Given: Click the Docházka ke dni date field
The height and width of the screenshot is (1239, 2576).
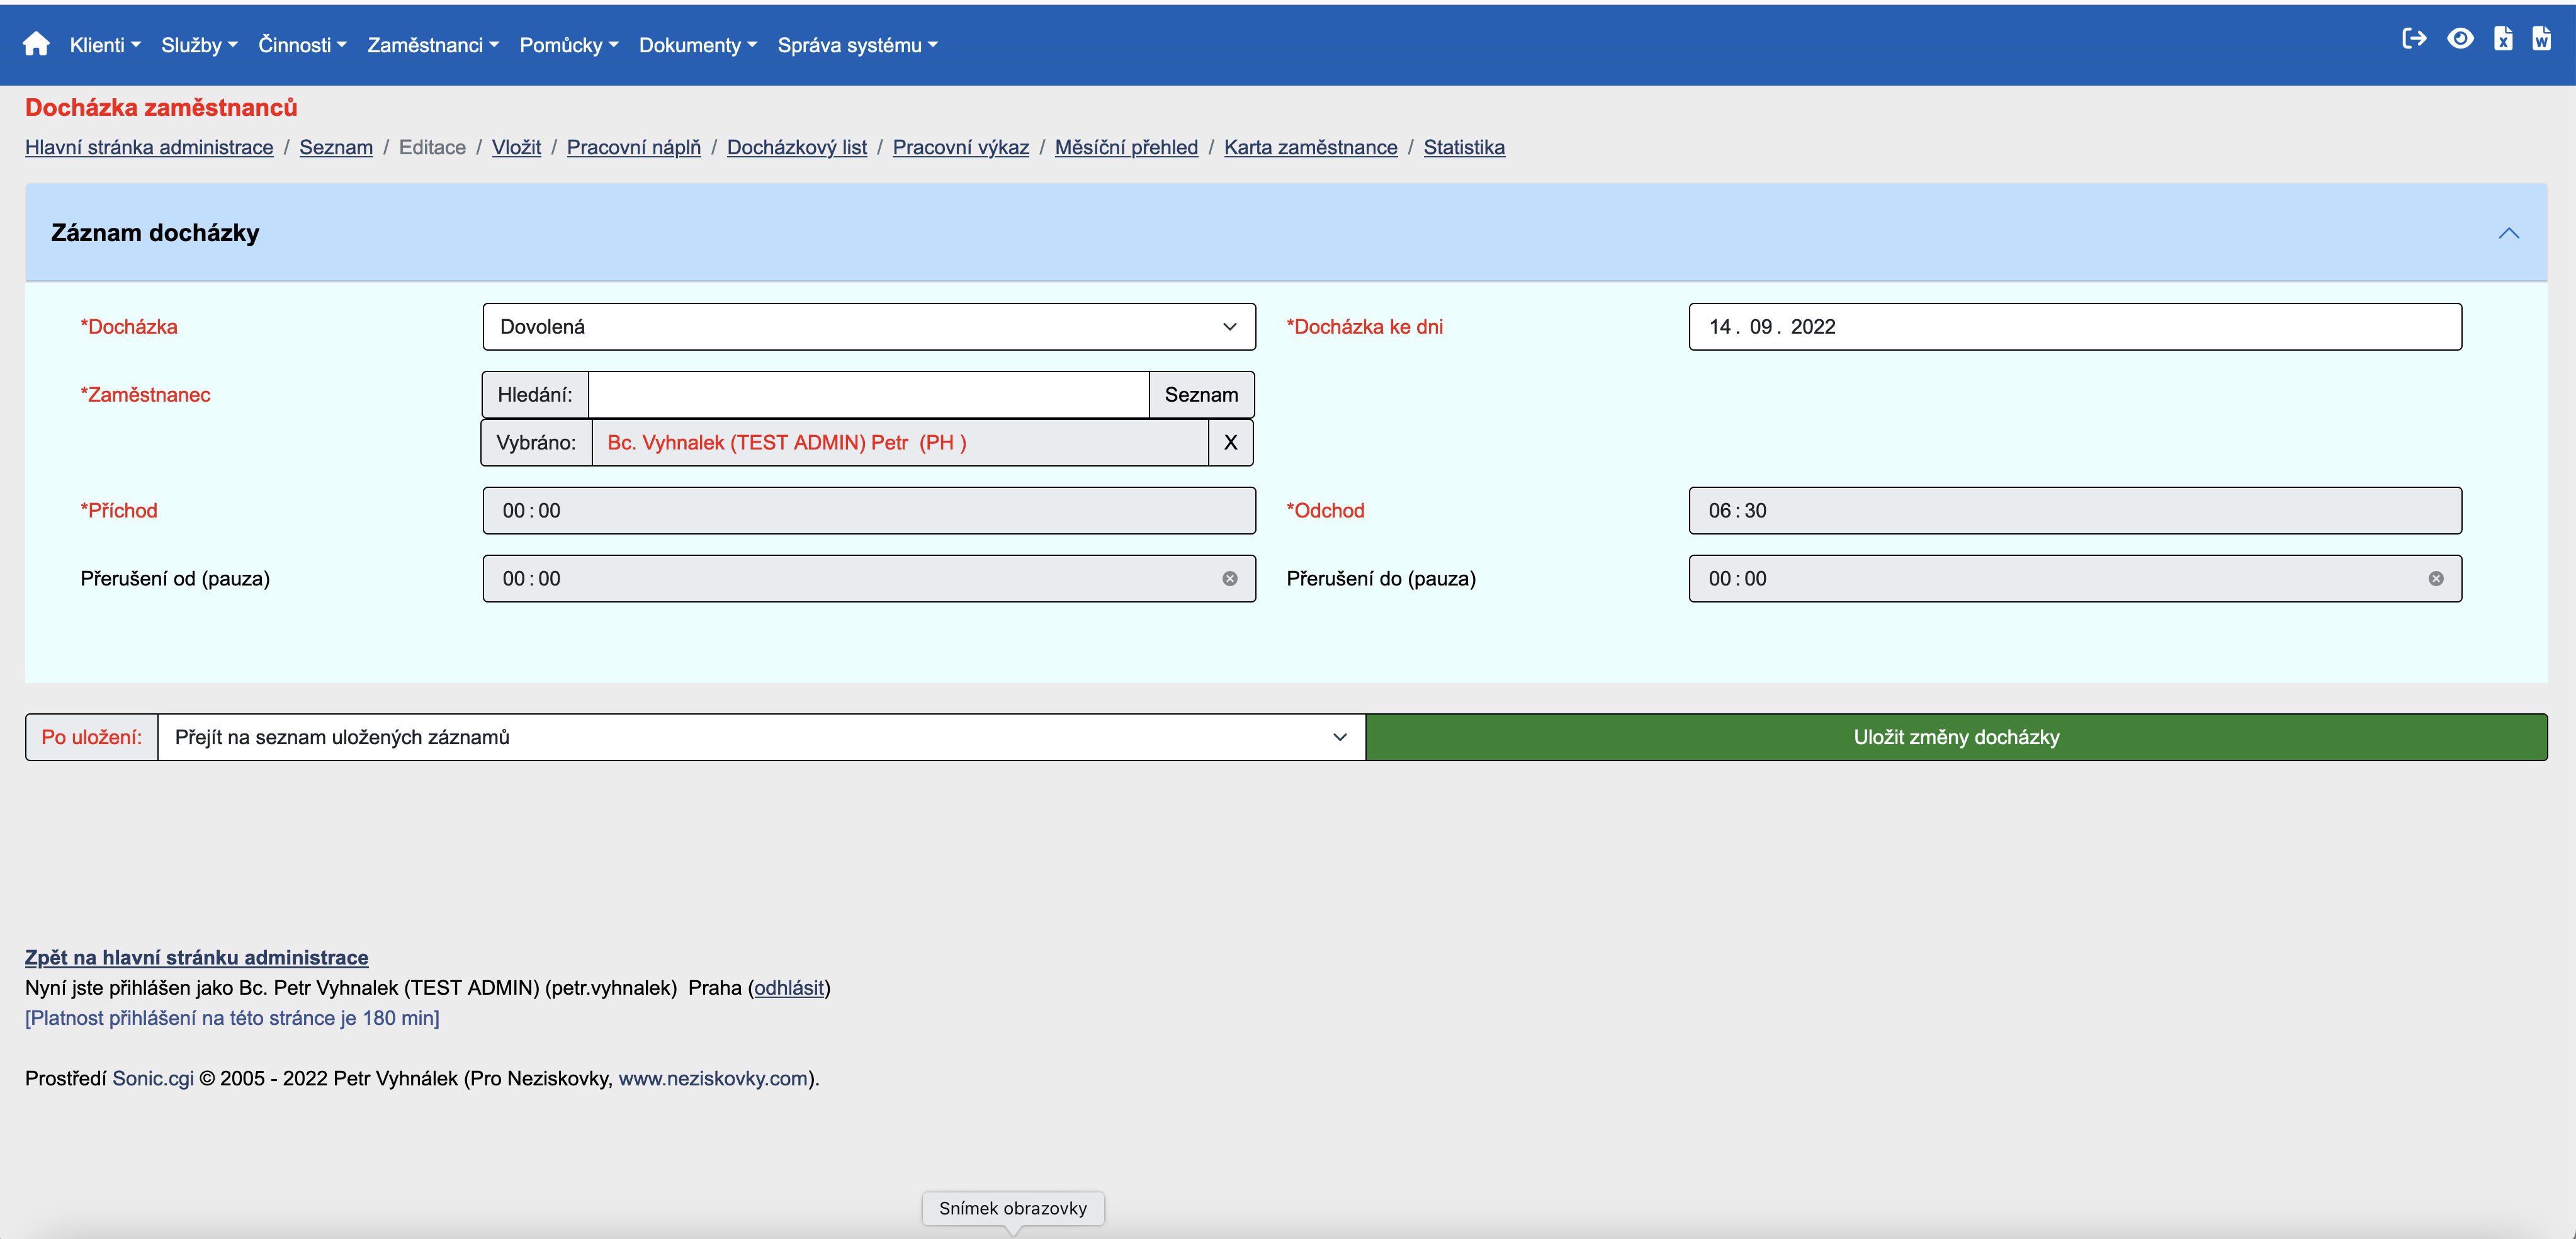Looking at the screenshot, I should (2074, 327).
